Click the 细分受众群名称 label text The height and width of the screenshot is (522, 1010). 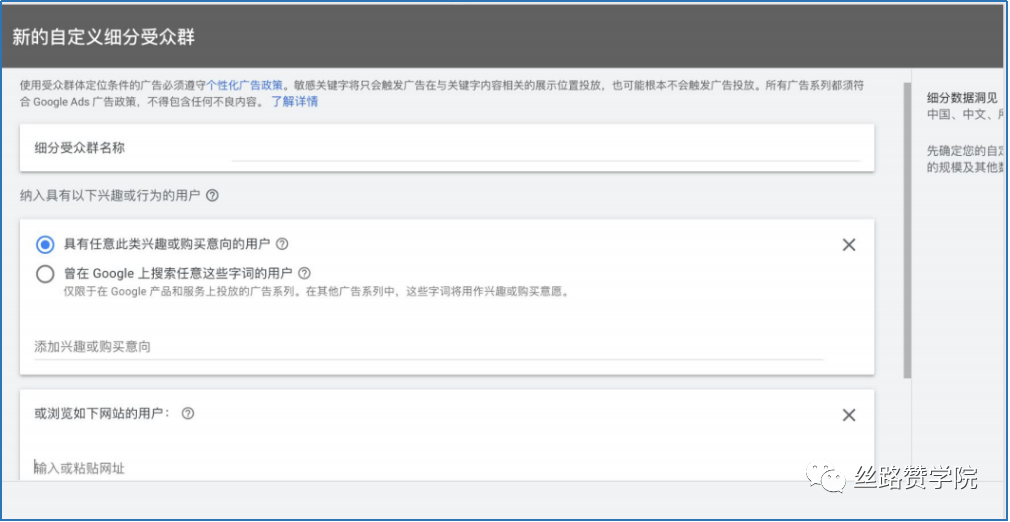(80, 148)
